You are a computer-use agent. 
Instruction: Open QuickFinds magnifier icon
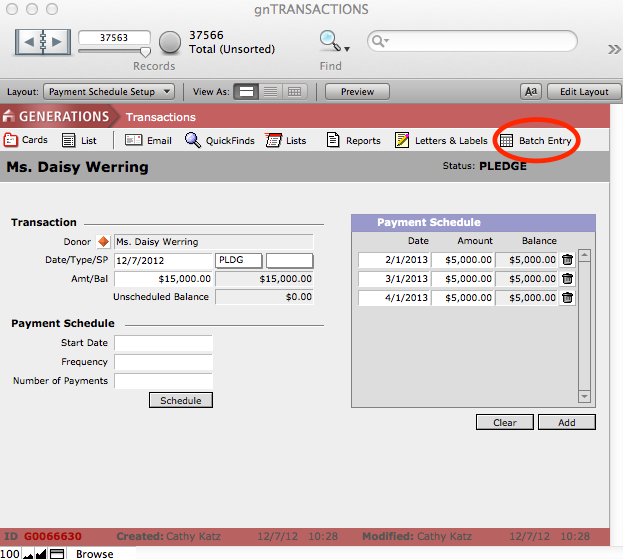click(193, 141)
